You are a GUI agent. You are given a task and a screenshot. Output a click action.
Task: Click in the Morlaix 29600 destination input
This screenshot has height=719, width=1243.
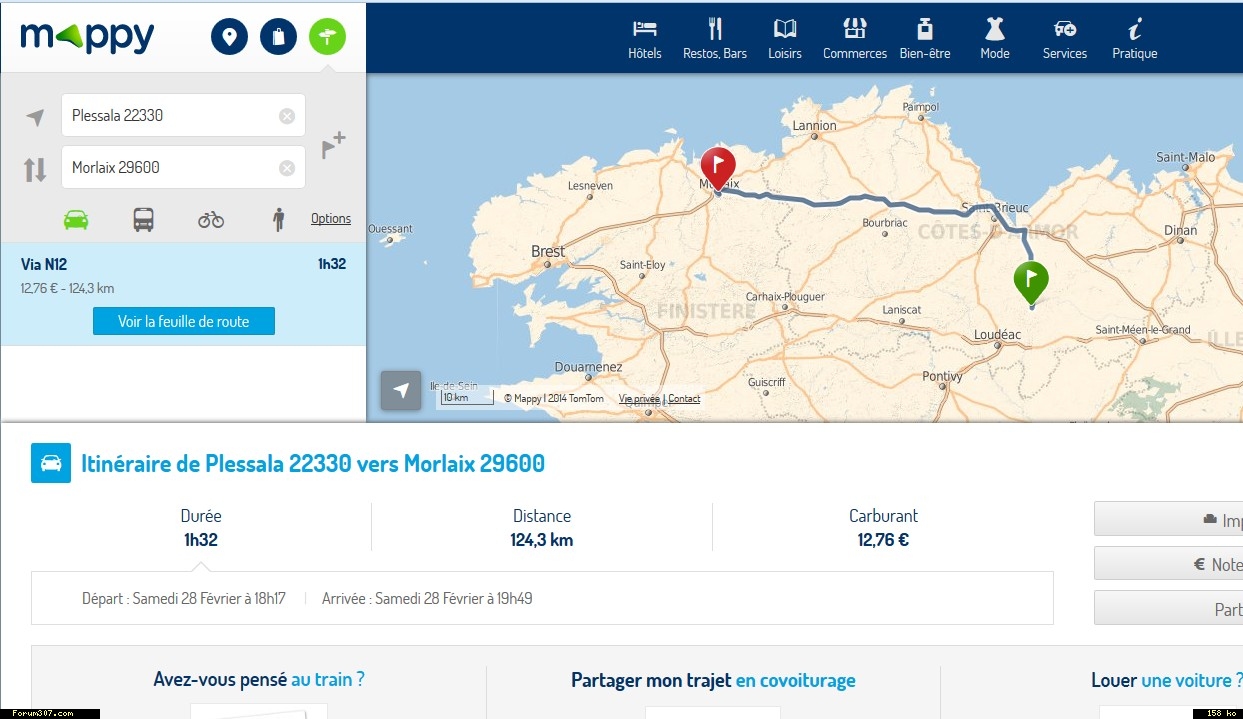pos(170,168)
